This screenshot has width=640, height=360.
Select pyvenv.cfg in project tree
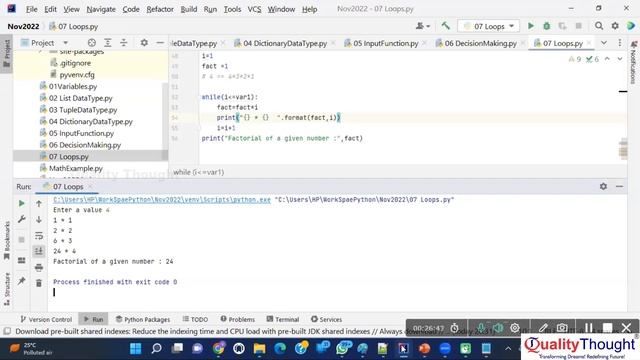(x=77, y=75)
